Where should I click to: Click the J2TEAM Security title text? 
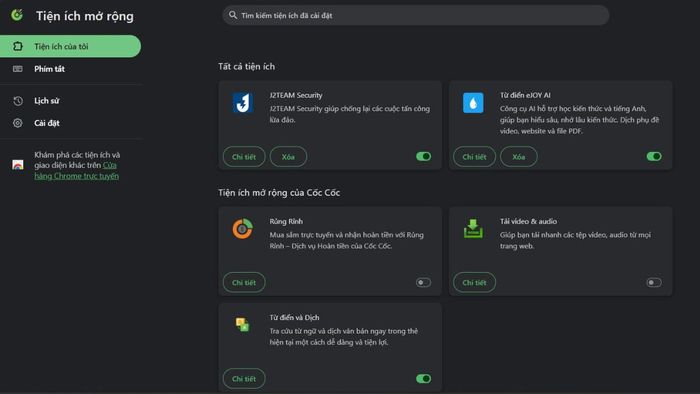point(296,95)
